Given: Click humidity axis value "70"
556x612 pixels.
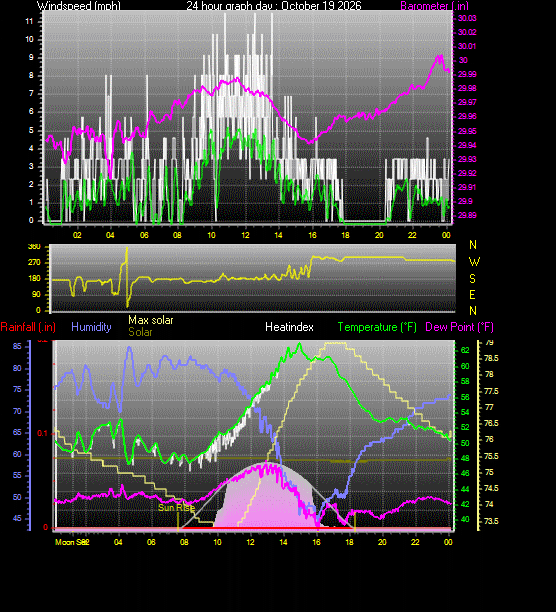Looking at the screenshot, I should click(x=17, y=411).
